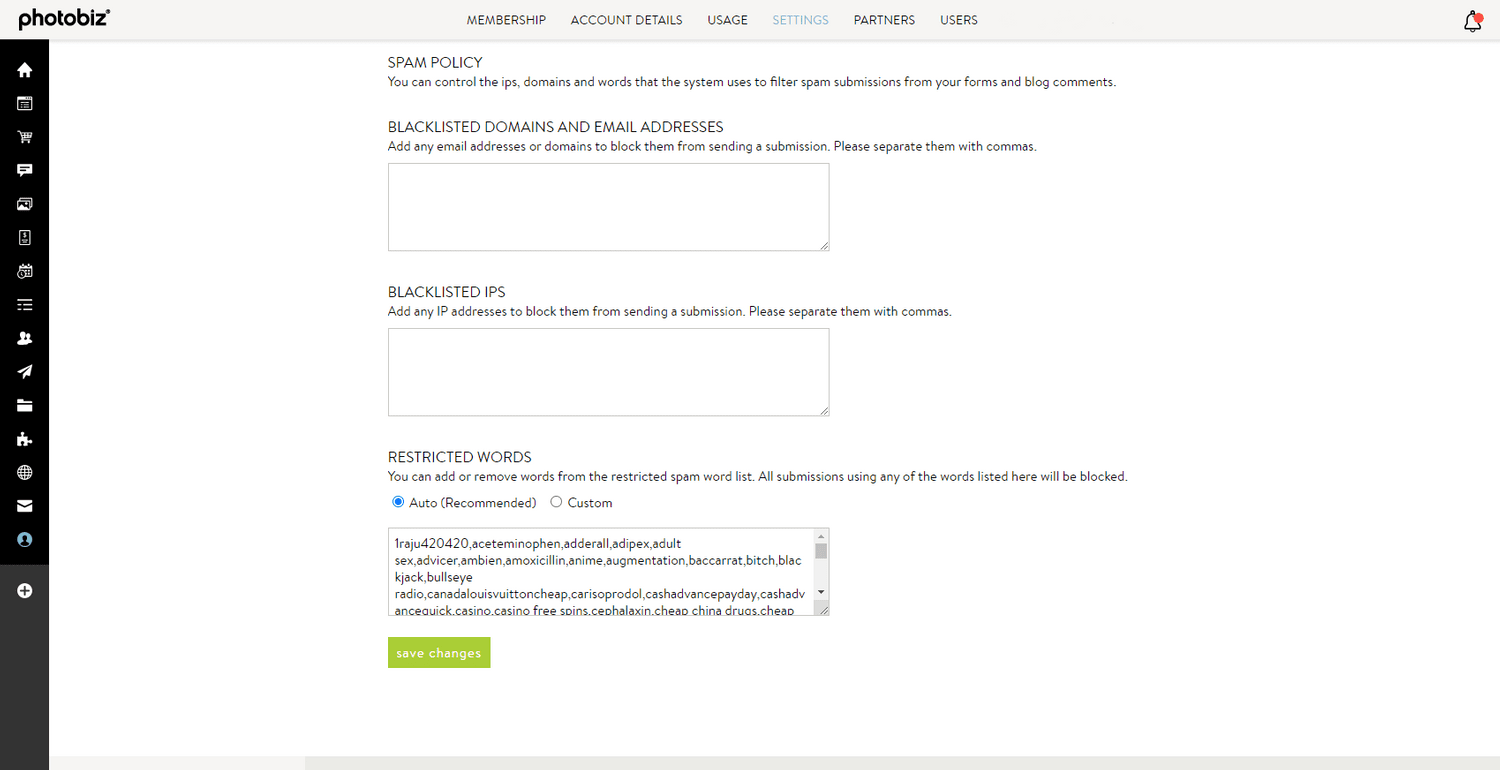The height and width of the screenshot is (770, 1500).
Task: Click the photobiz logo
Action: (x=62, y=18)
